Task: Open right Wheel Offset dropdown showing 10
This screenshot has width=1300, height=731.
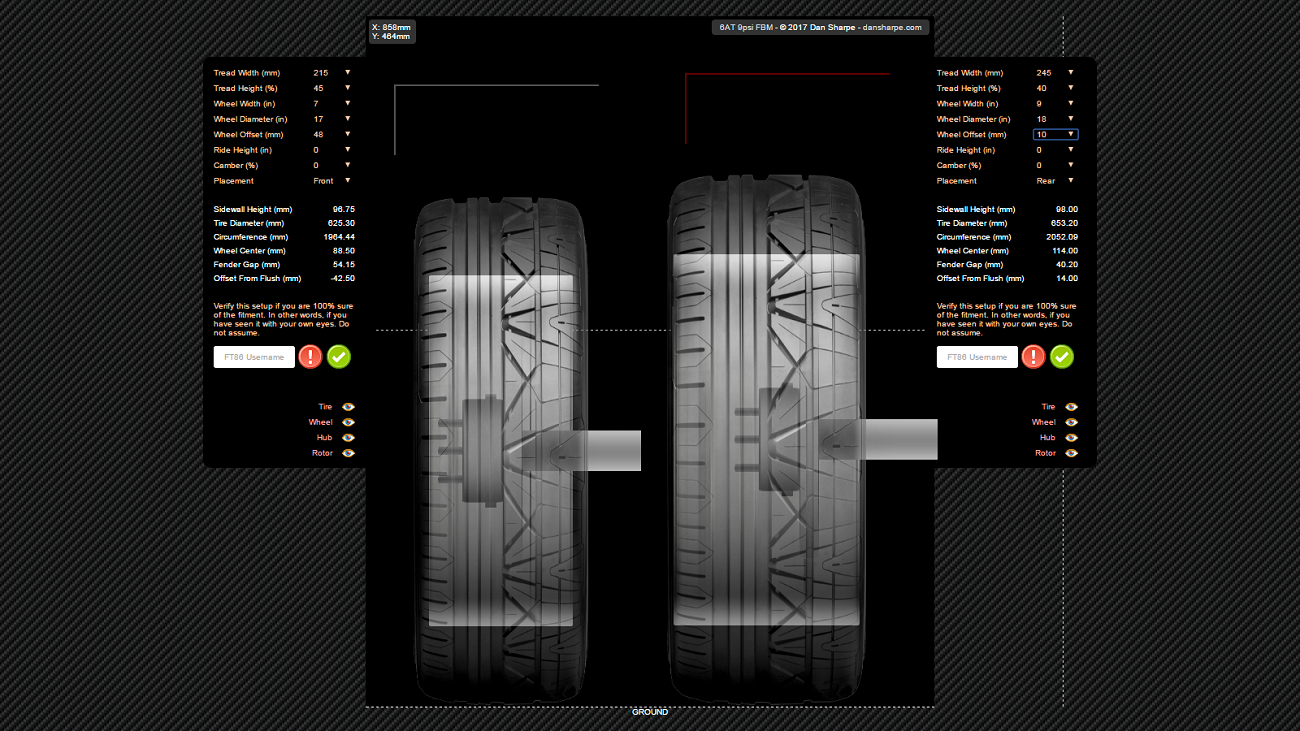Action: point(1055,134)
